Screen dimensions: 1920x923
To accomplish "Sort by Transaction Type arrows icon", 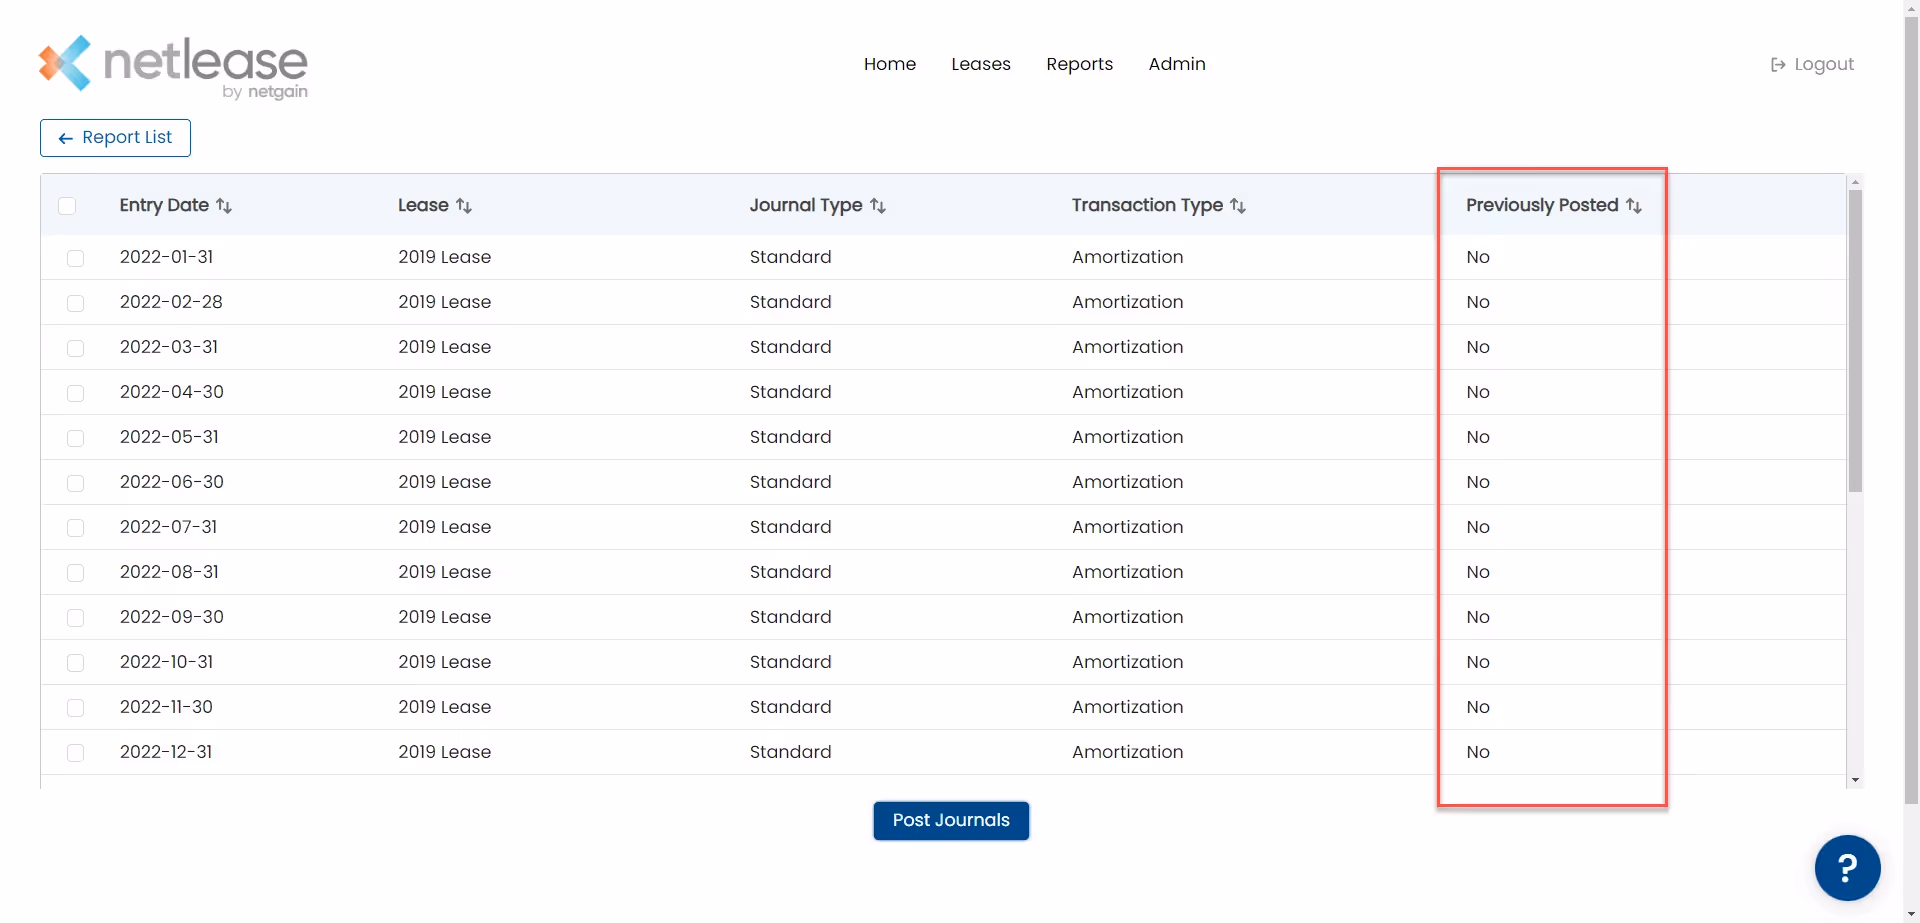I will 1238,206.
